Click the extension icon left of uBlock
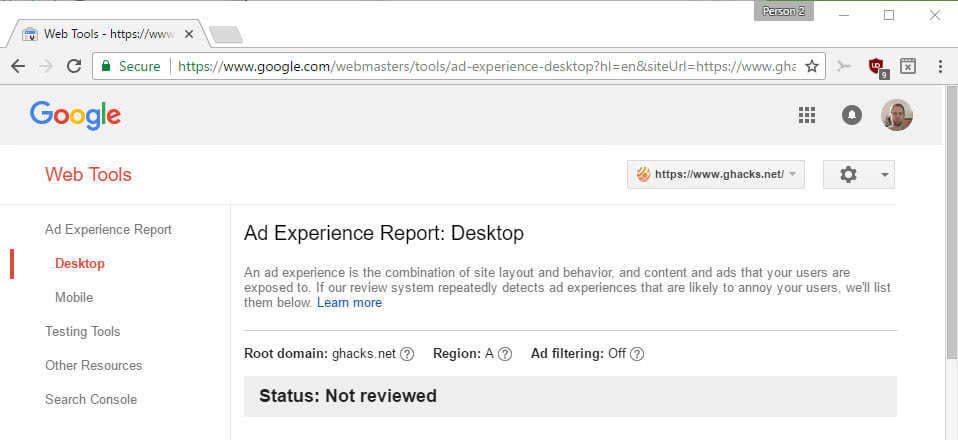 pos(844,66)
